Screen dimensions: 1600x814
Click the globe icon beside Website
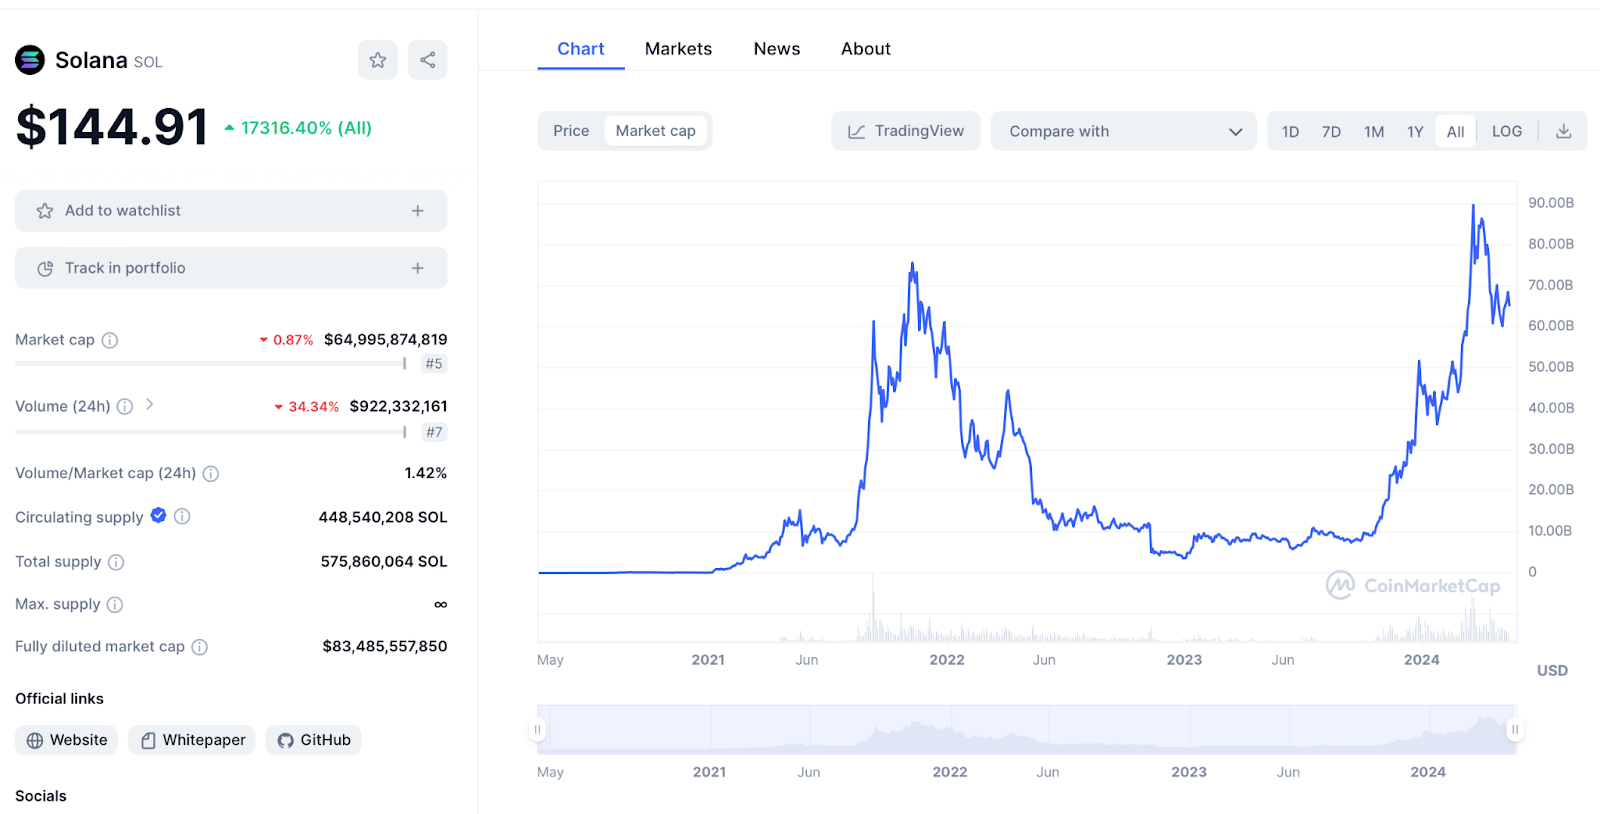(35, 740)
